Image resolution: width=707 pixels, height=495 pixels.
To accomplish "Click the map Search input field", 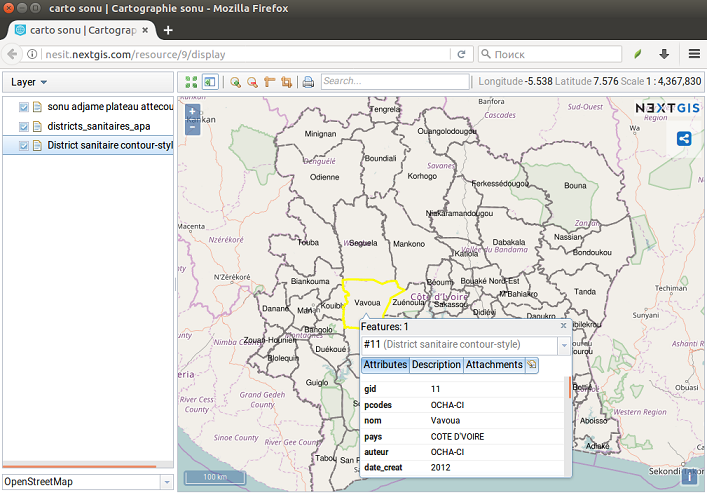I will (x=394, y=82).
